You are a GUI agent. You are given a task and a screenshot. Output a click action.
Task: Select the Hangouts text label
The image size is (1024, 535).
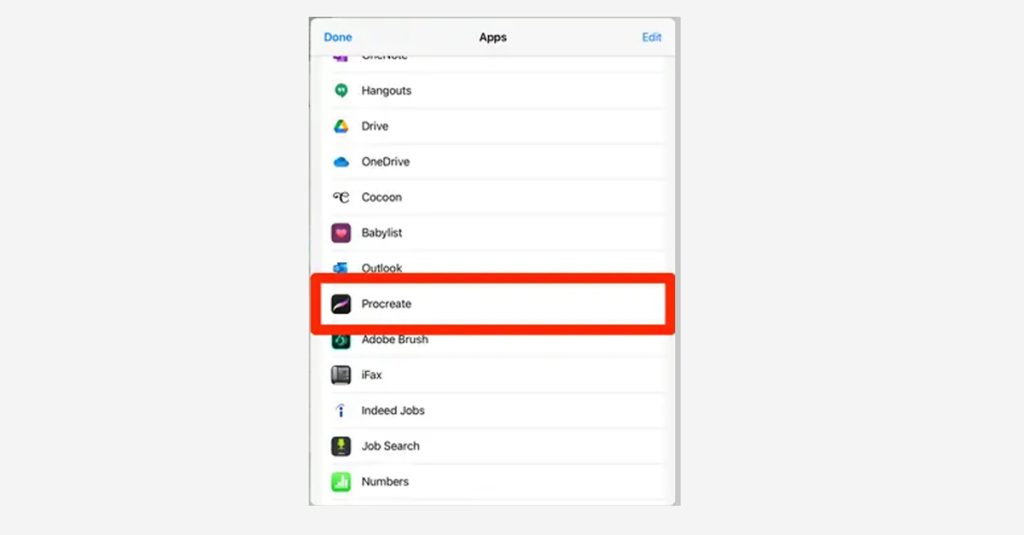[x=387, y=91]
